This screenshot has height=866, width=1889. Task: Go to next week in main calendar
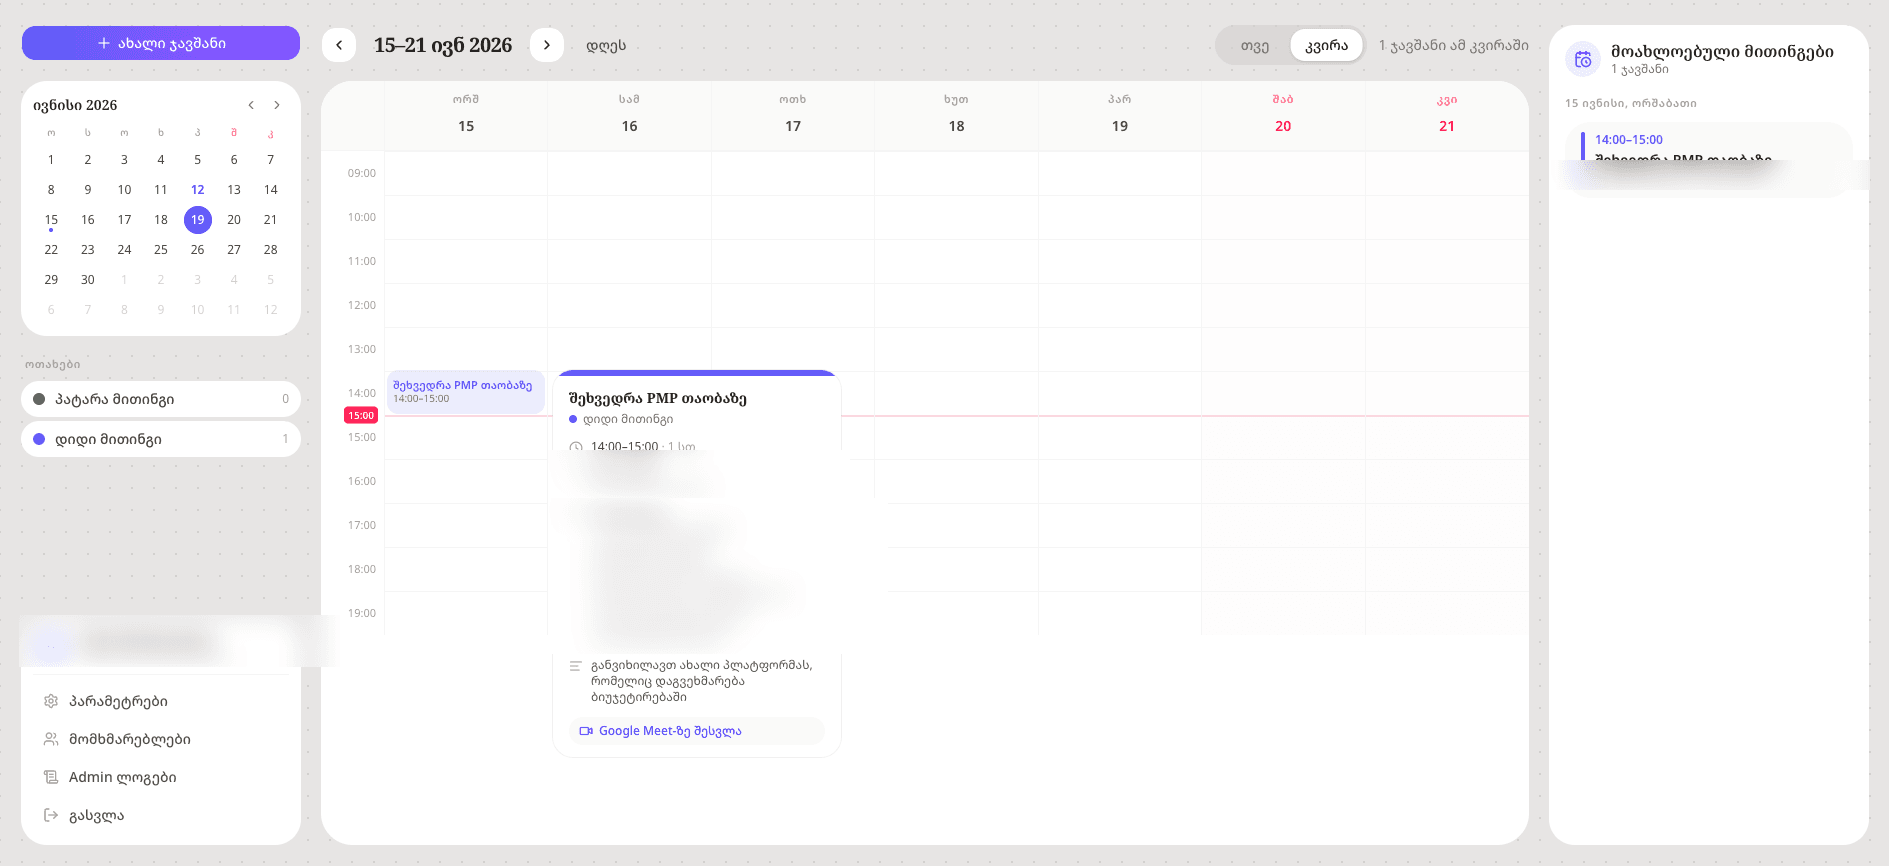pyautogui.click(x=546, y=45)
